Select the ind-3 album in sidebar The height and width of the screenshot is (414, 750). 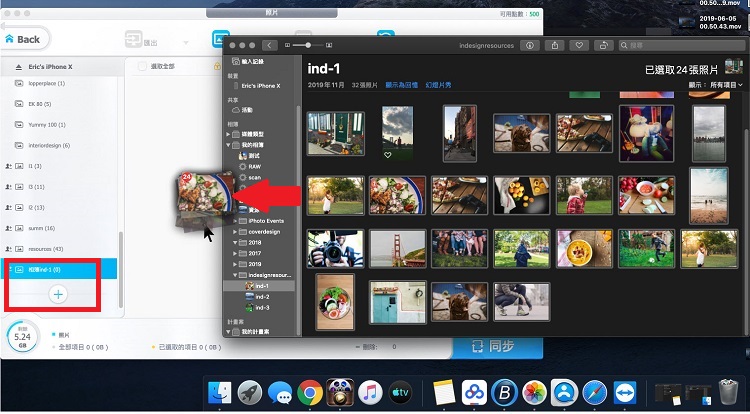click(x=257, y=308)
